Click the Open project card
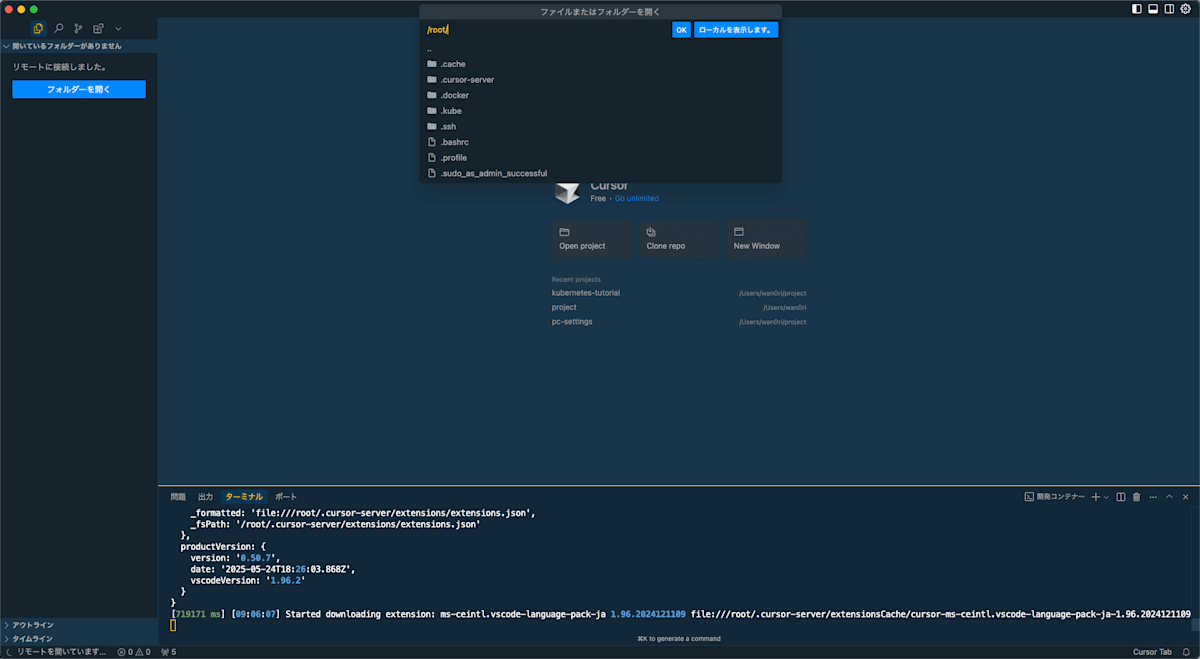Viewport: 1200px width, 659px height. 592,239
